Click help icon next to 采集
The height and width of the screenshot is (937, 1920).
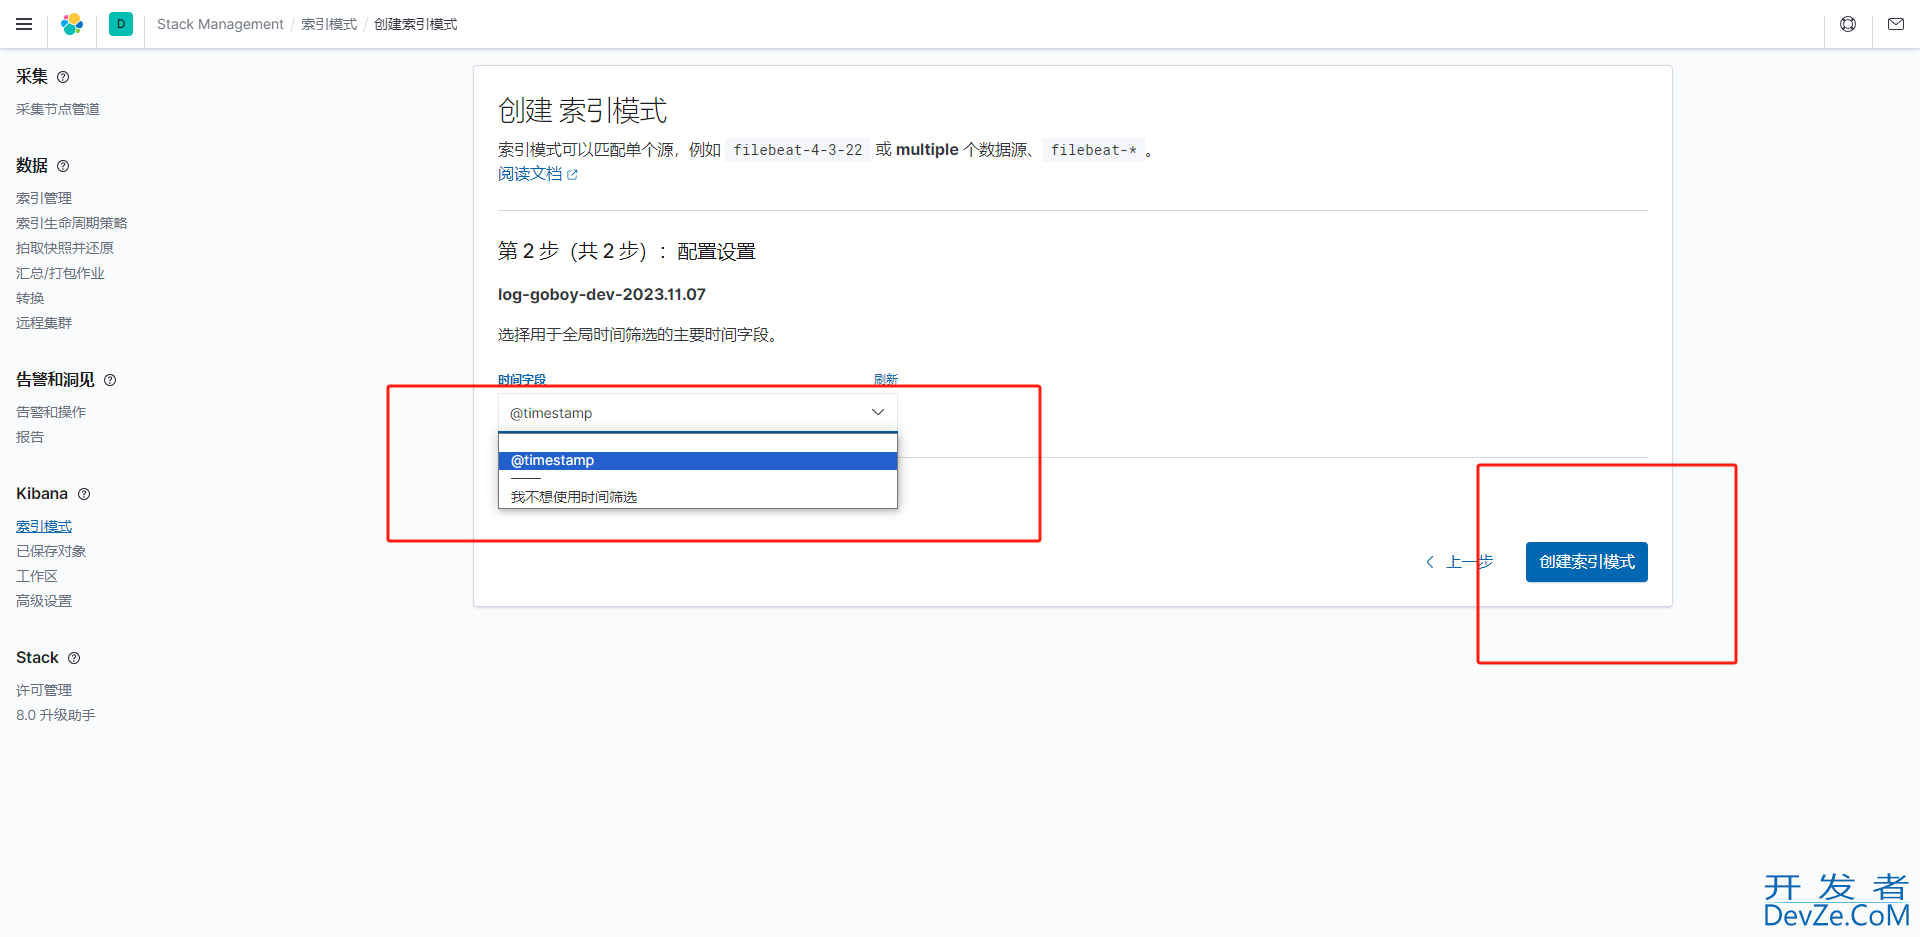click(x=63, y=77)
